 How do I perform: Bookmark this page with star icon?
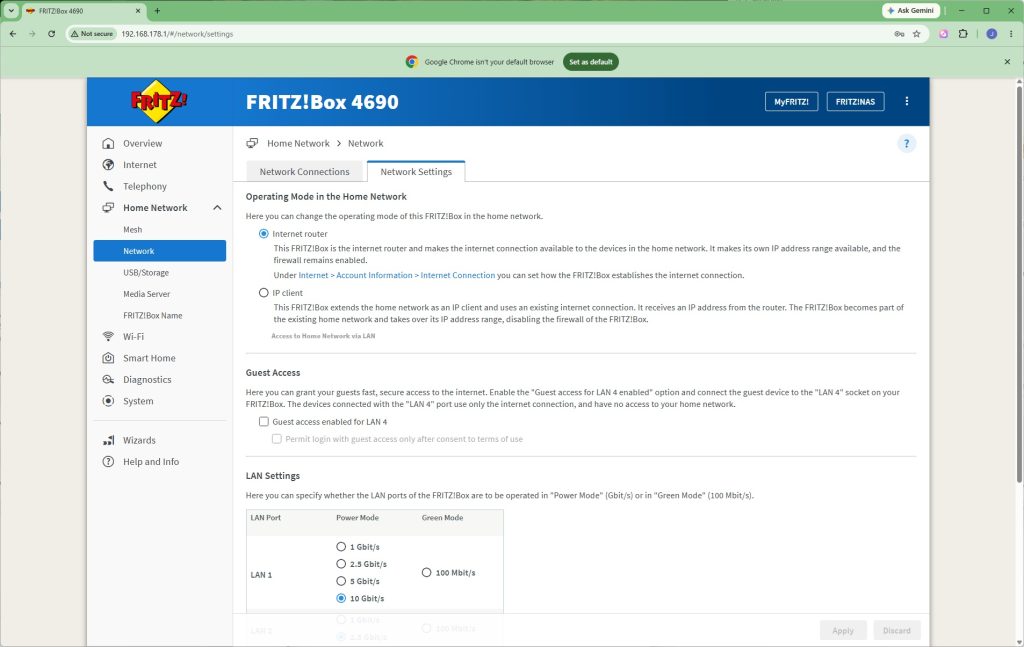(x=916, y=34)
